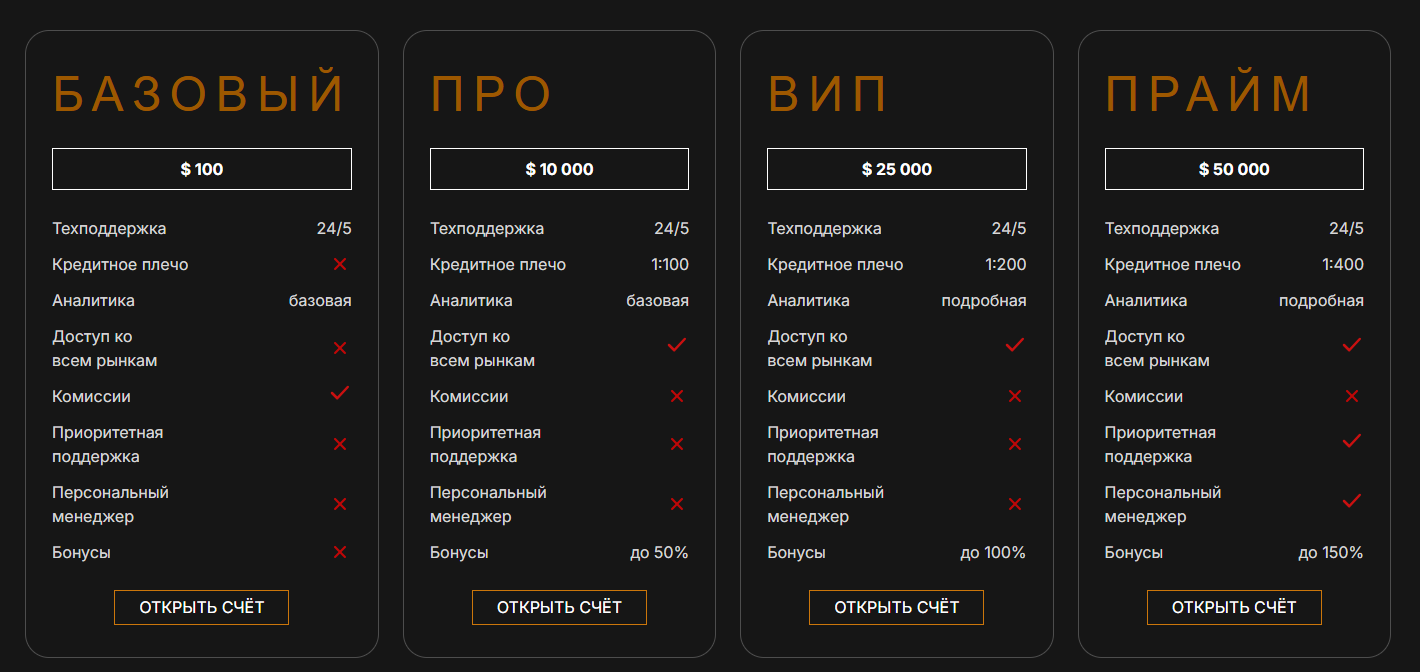
Task: Click the $ 100 price box
Action: pos(202,169)
